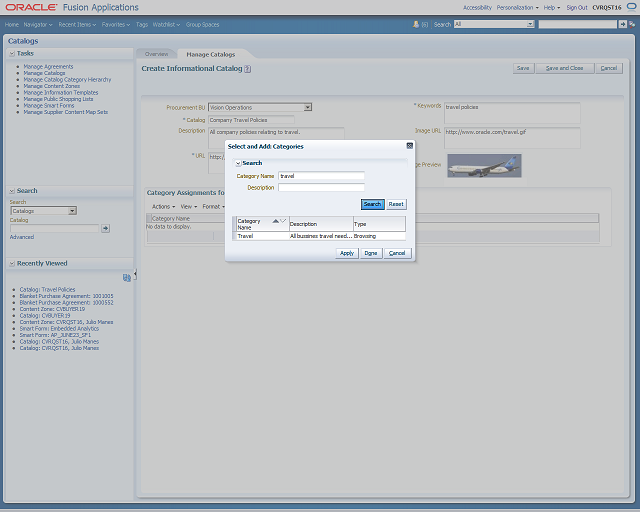The height and width of the screenshot is (512, 640).
Task: Sort Category Name ascending
Action: tap(276, 221)
